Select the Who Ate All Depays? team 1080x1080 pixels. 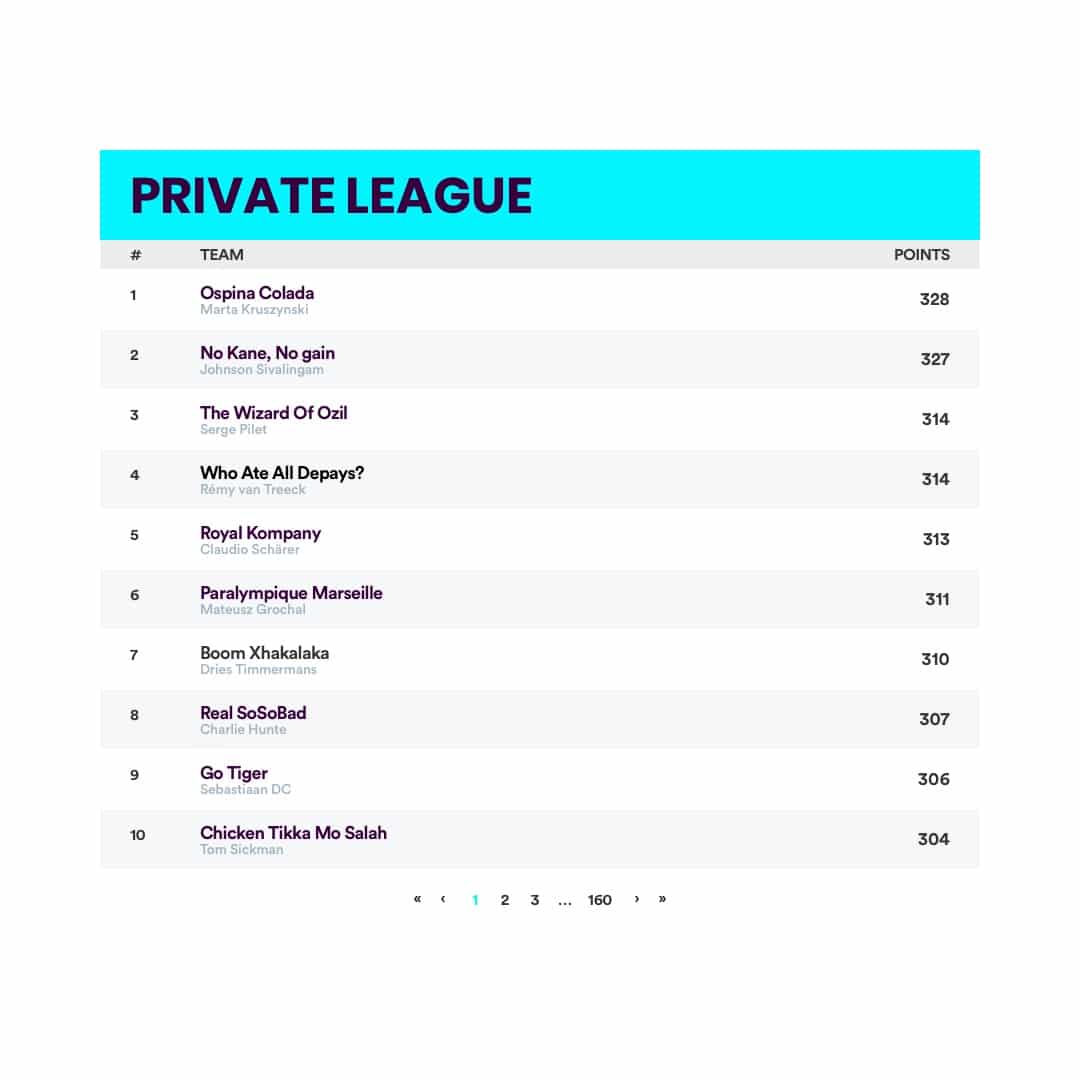(282, 473)
